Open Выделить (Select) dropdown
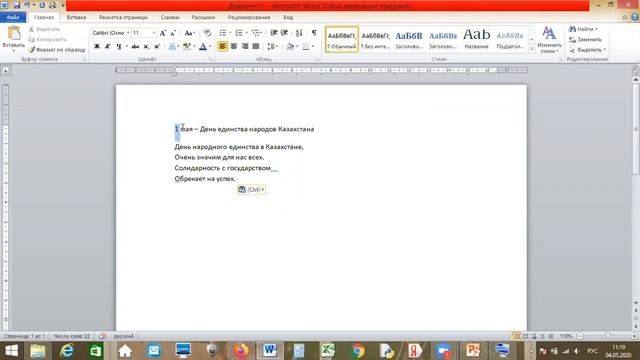The height and width of the screenshot is (360, 640). [587, 50]
